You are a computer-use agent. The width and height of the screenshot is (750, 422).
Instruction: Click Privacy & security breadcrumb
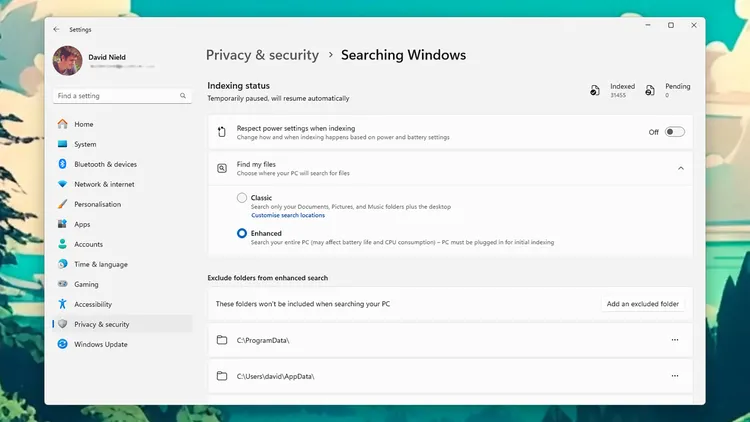coord(262,55)
